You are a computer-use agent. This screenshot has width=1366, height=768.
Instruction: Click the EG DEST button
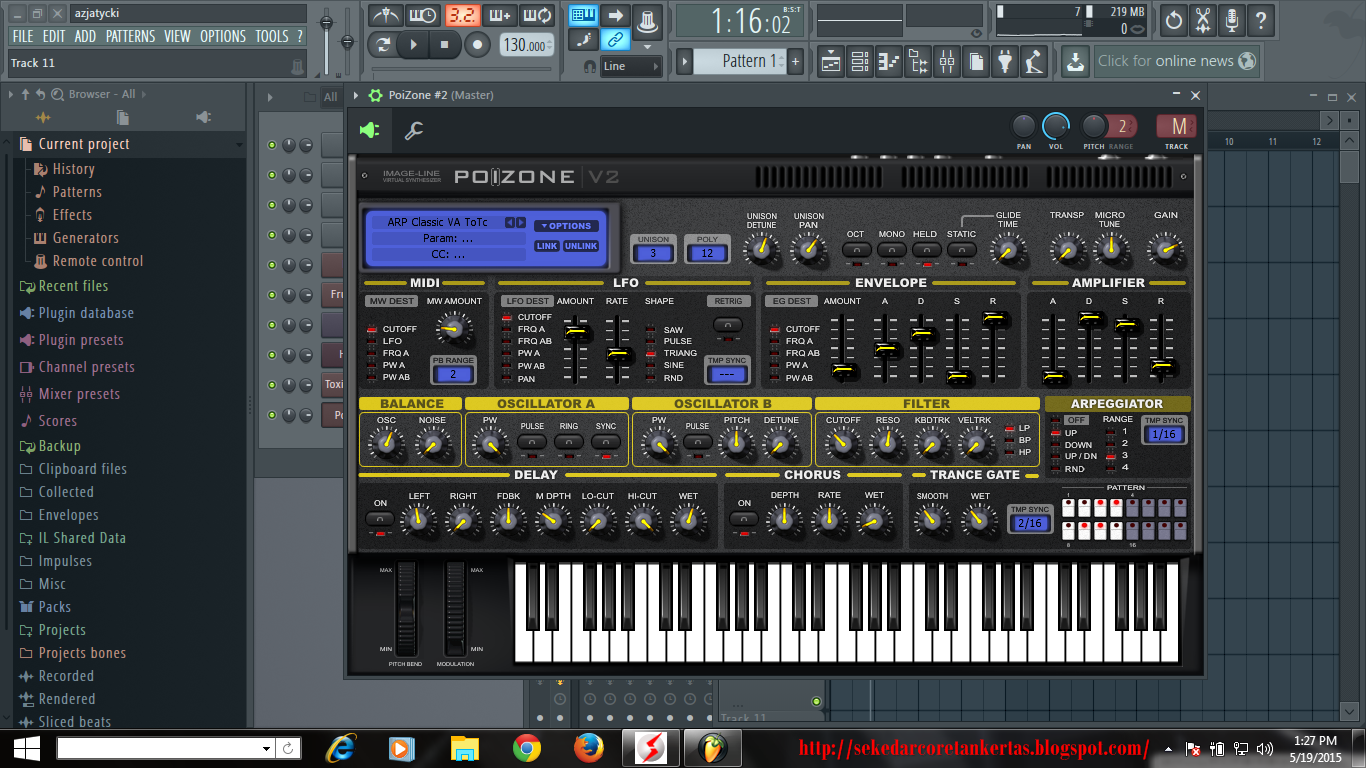pyautogui.click(x=790, y=301)
